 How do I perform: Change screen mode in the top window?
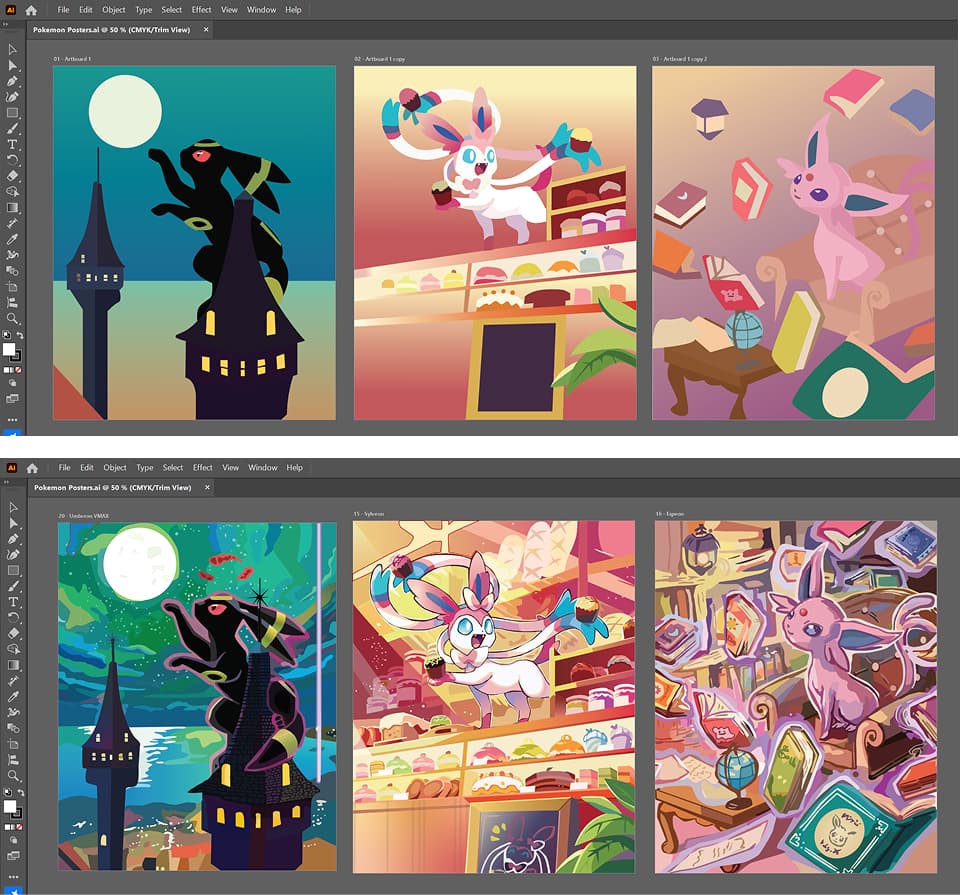[12, 399]
